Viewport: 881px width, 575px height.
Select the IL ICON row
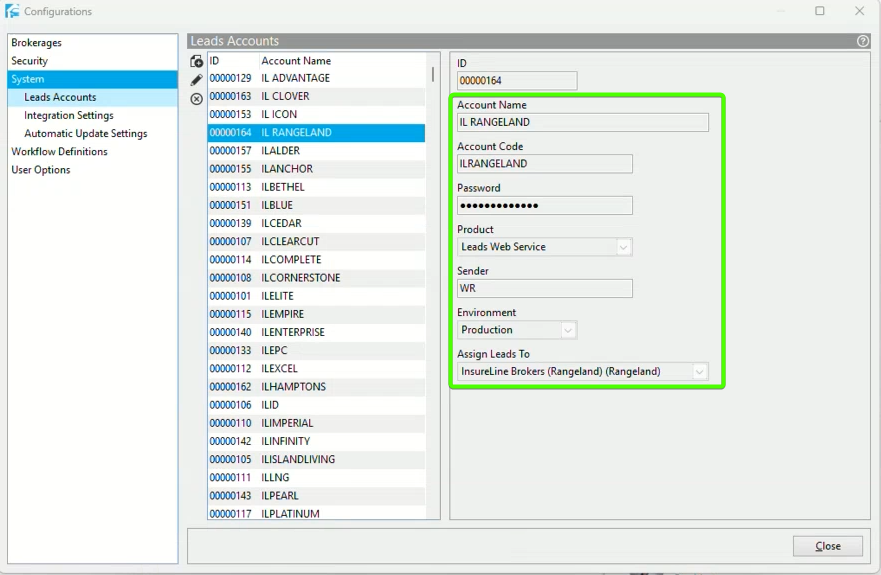(x=316, y=114)
